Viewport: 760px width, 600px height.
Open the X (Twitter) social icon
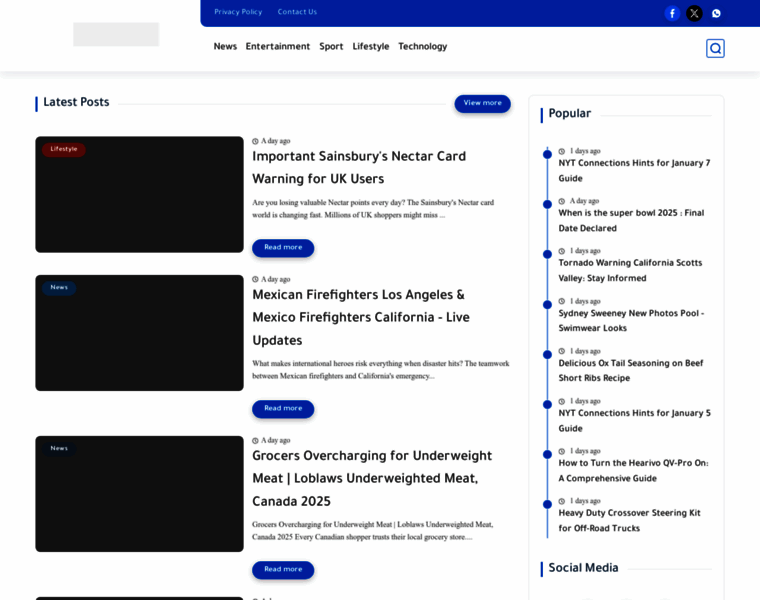coord(694,13)
